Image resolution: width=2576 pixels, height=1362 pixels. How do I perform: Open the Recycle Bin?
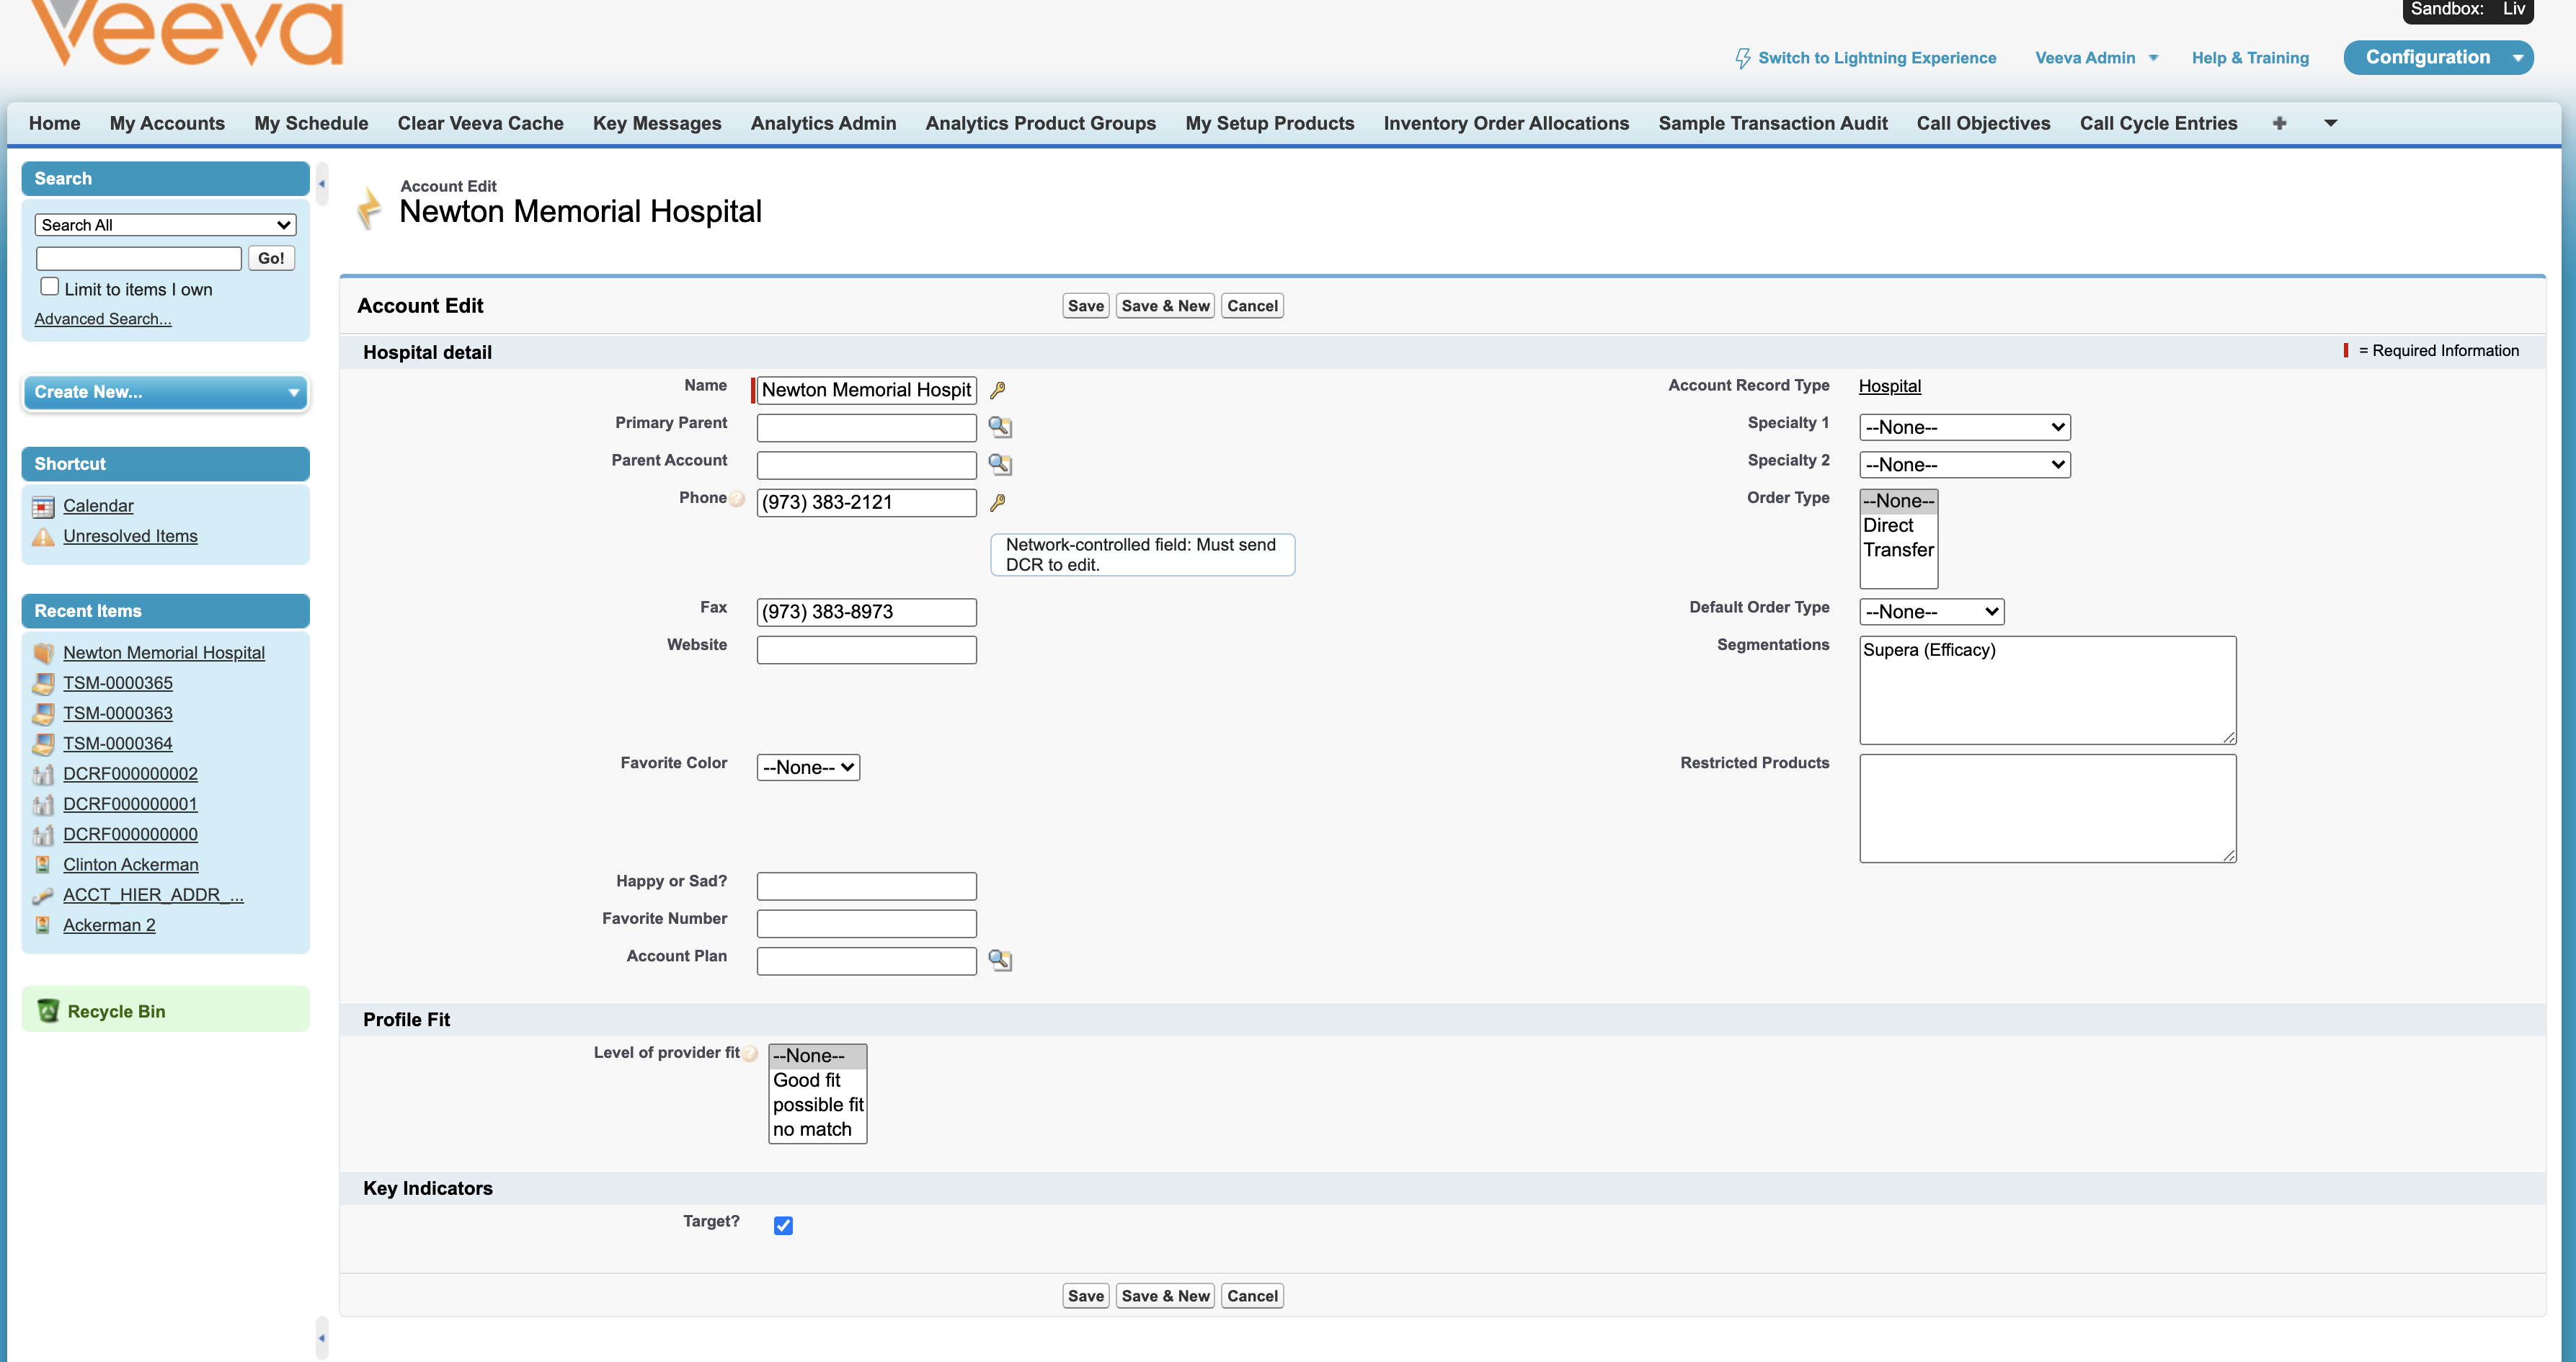coord(115,1011)
